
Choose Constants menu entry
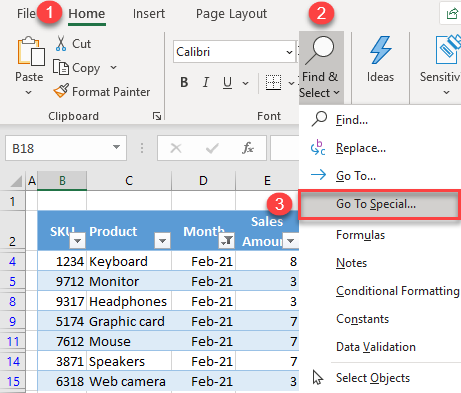[362, 319]
